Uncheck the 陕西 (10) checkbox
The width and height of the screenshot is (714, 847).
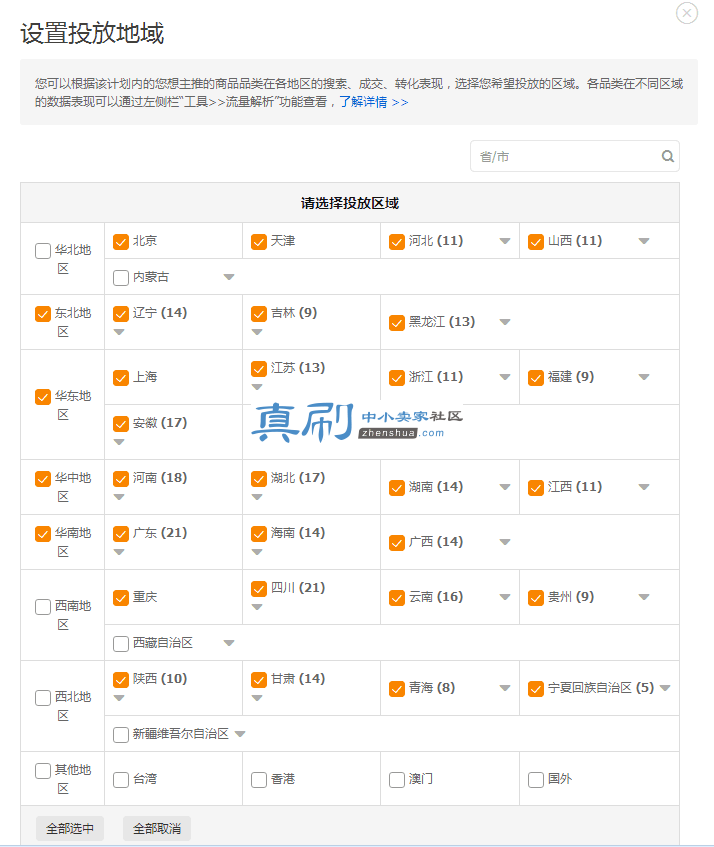(x=121, y=680)
